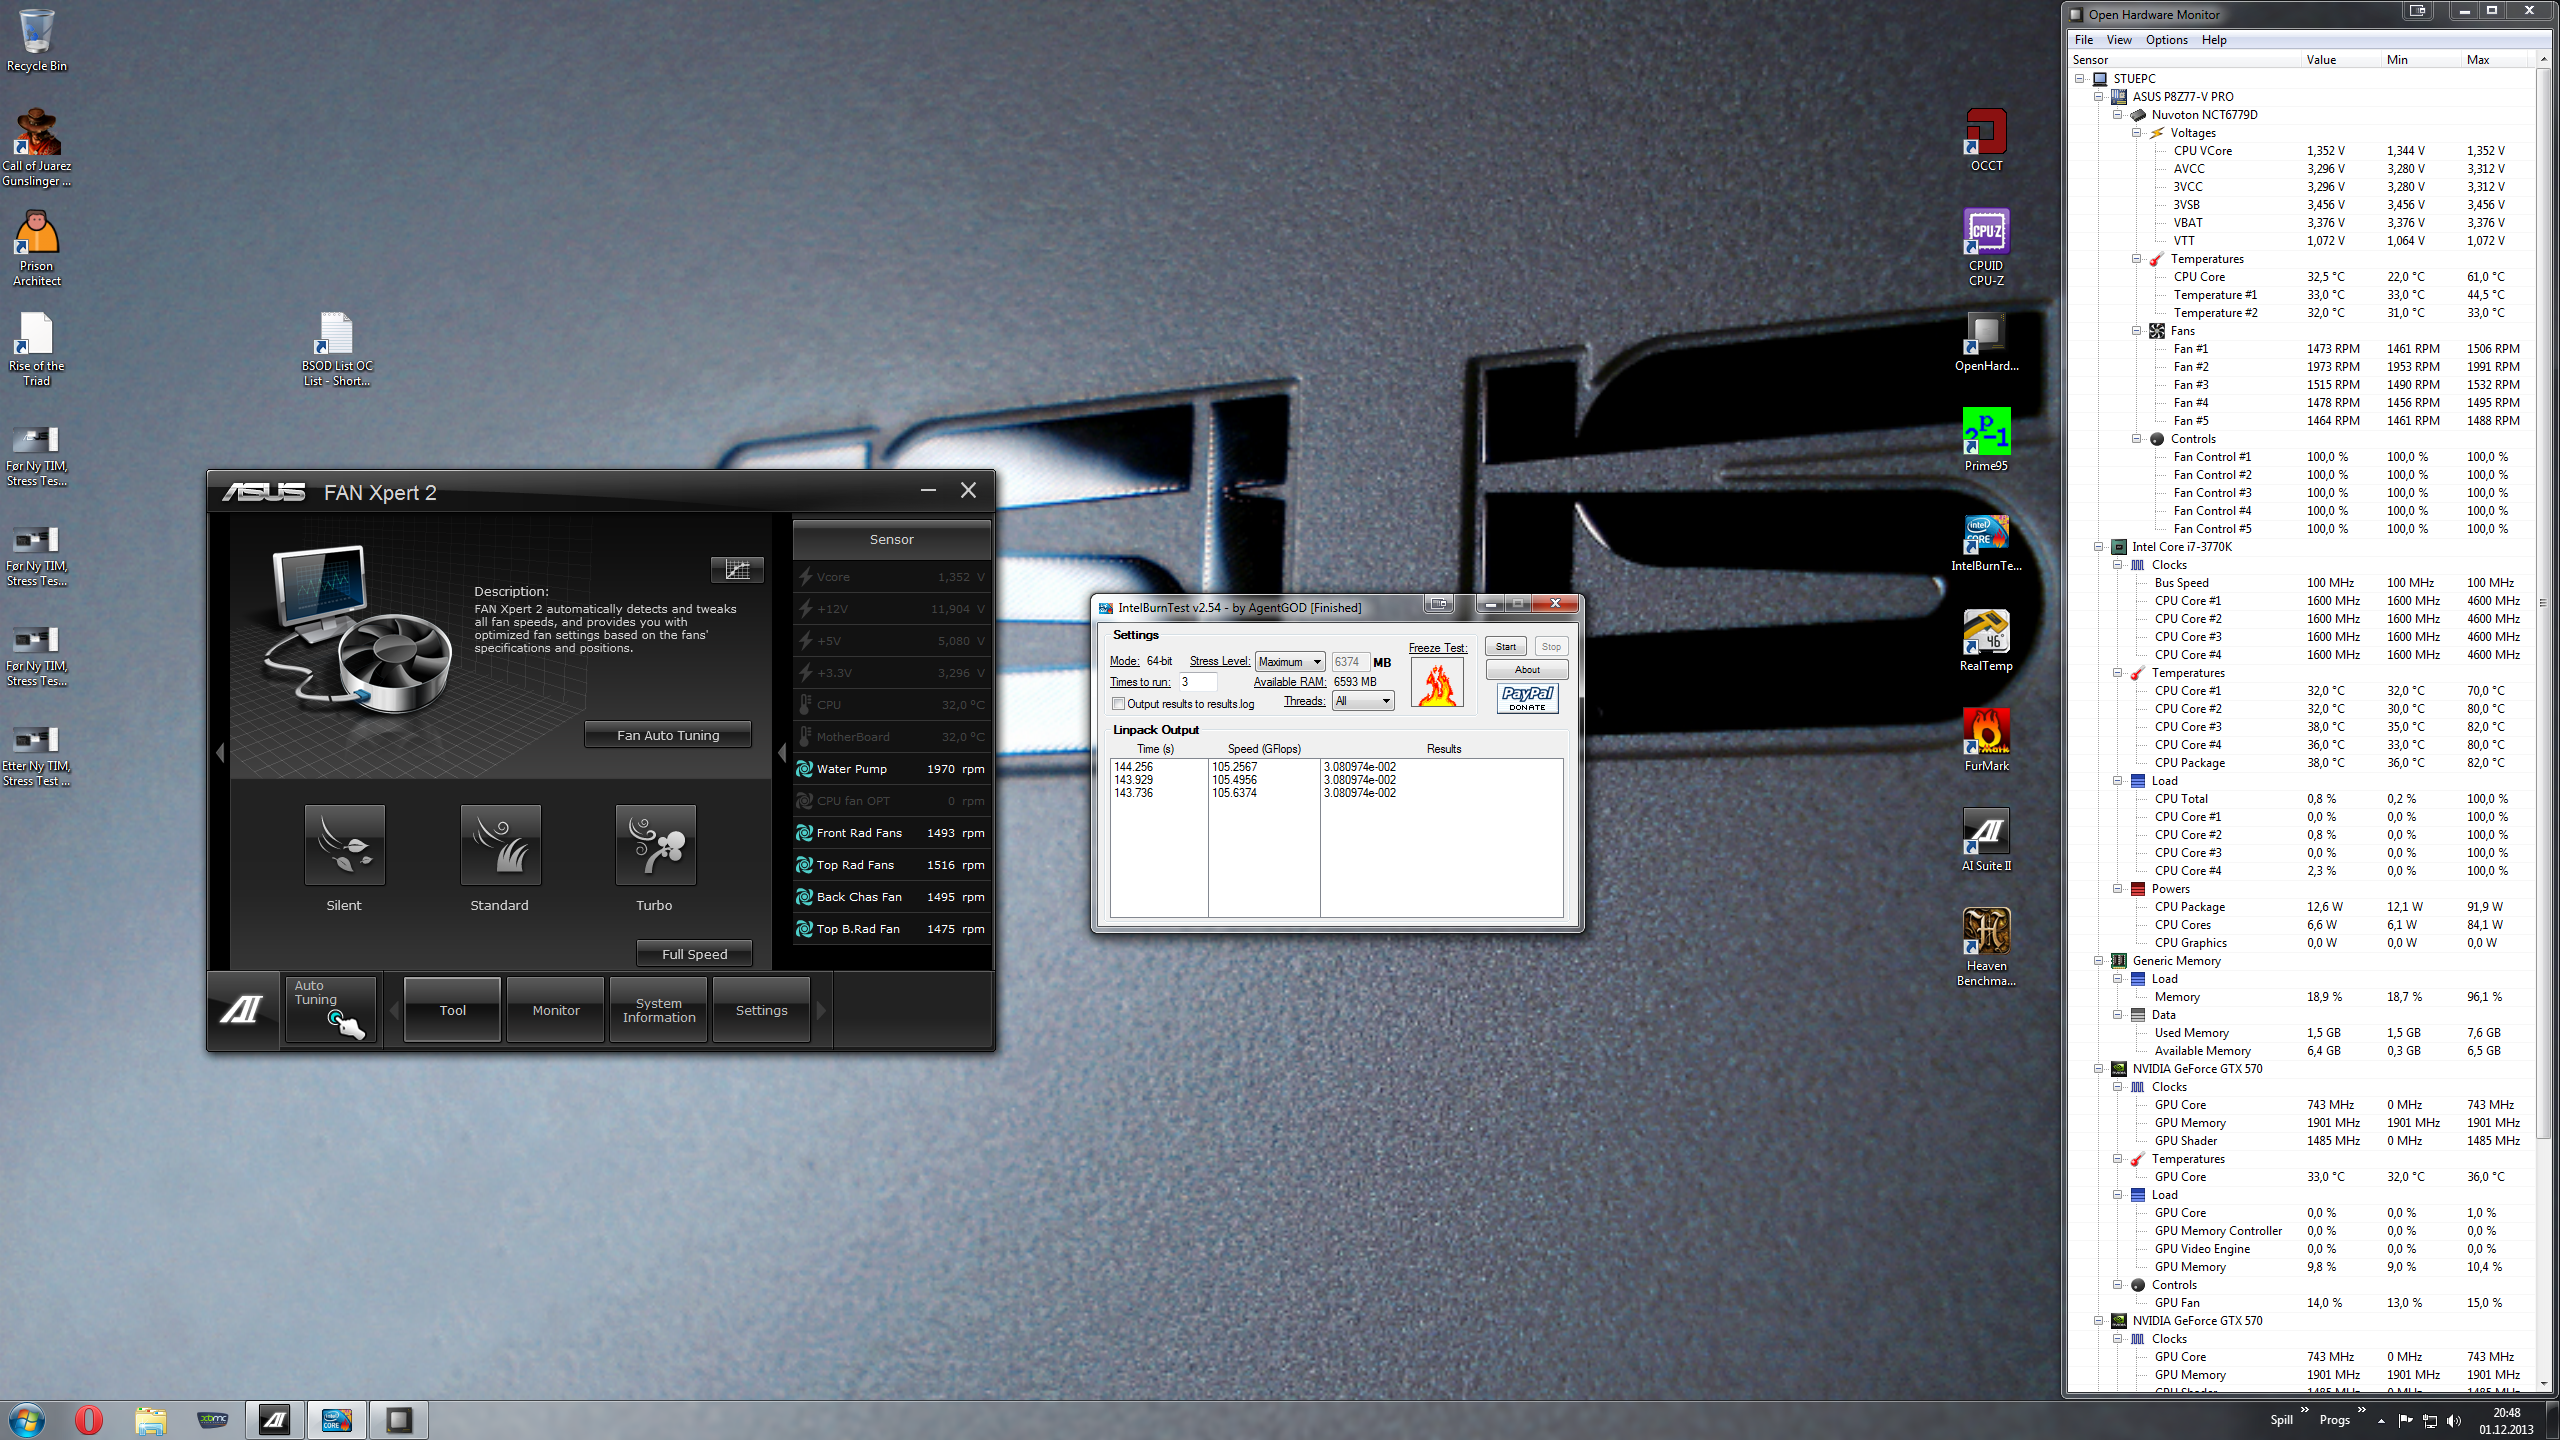
Task: Click AI Suite logo button in FAN Xpert
Action: (x=242, y=1010)
